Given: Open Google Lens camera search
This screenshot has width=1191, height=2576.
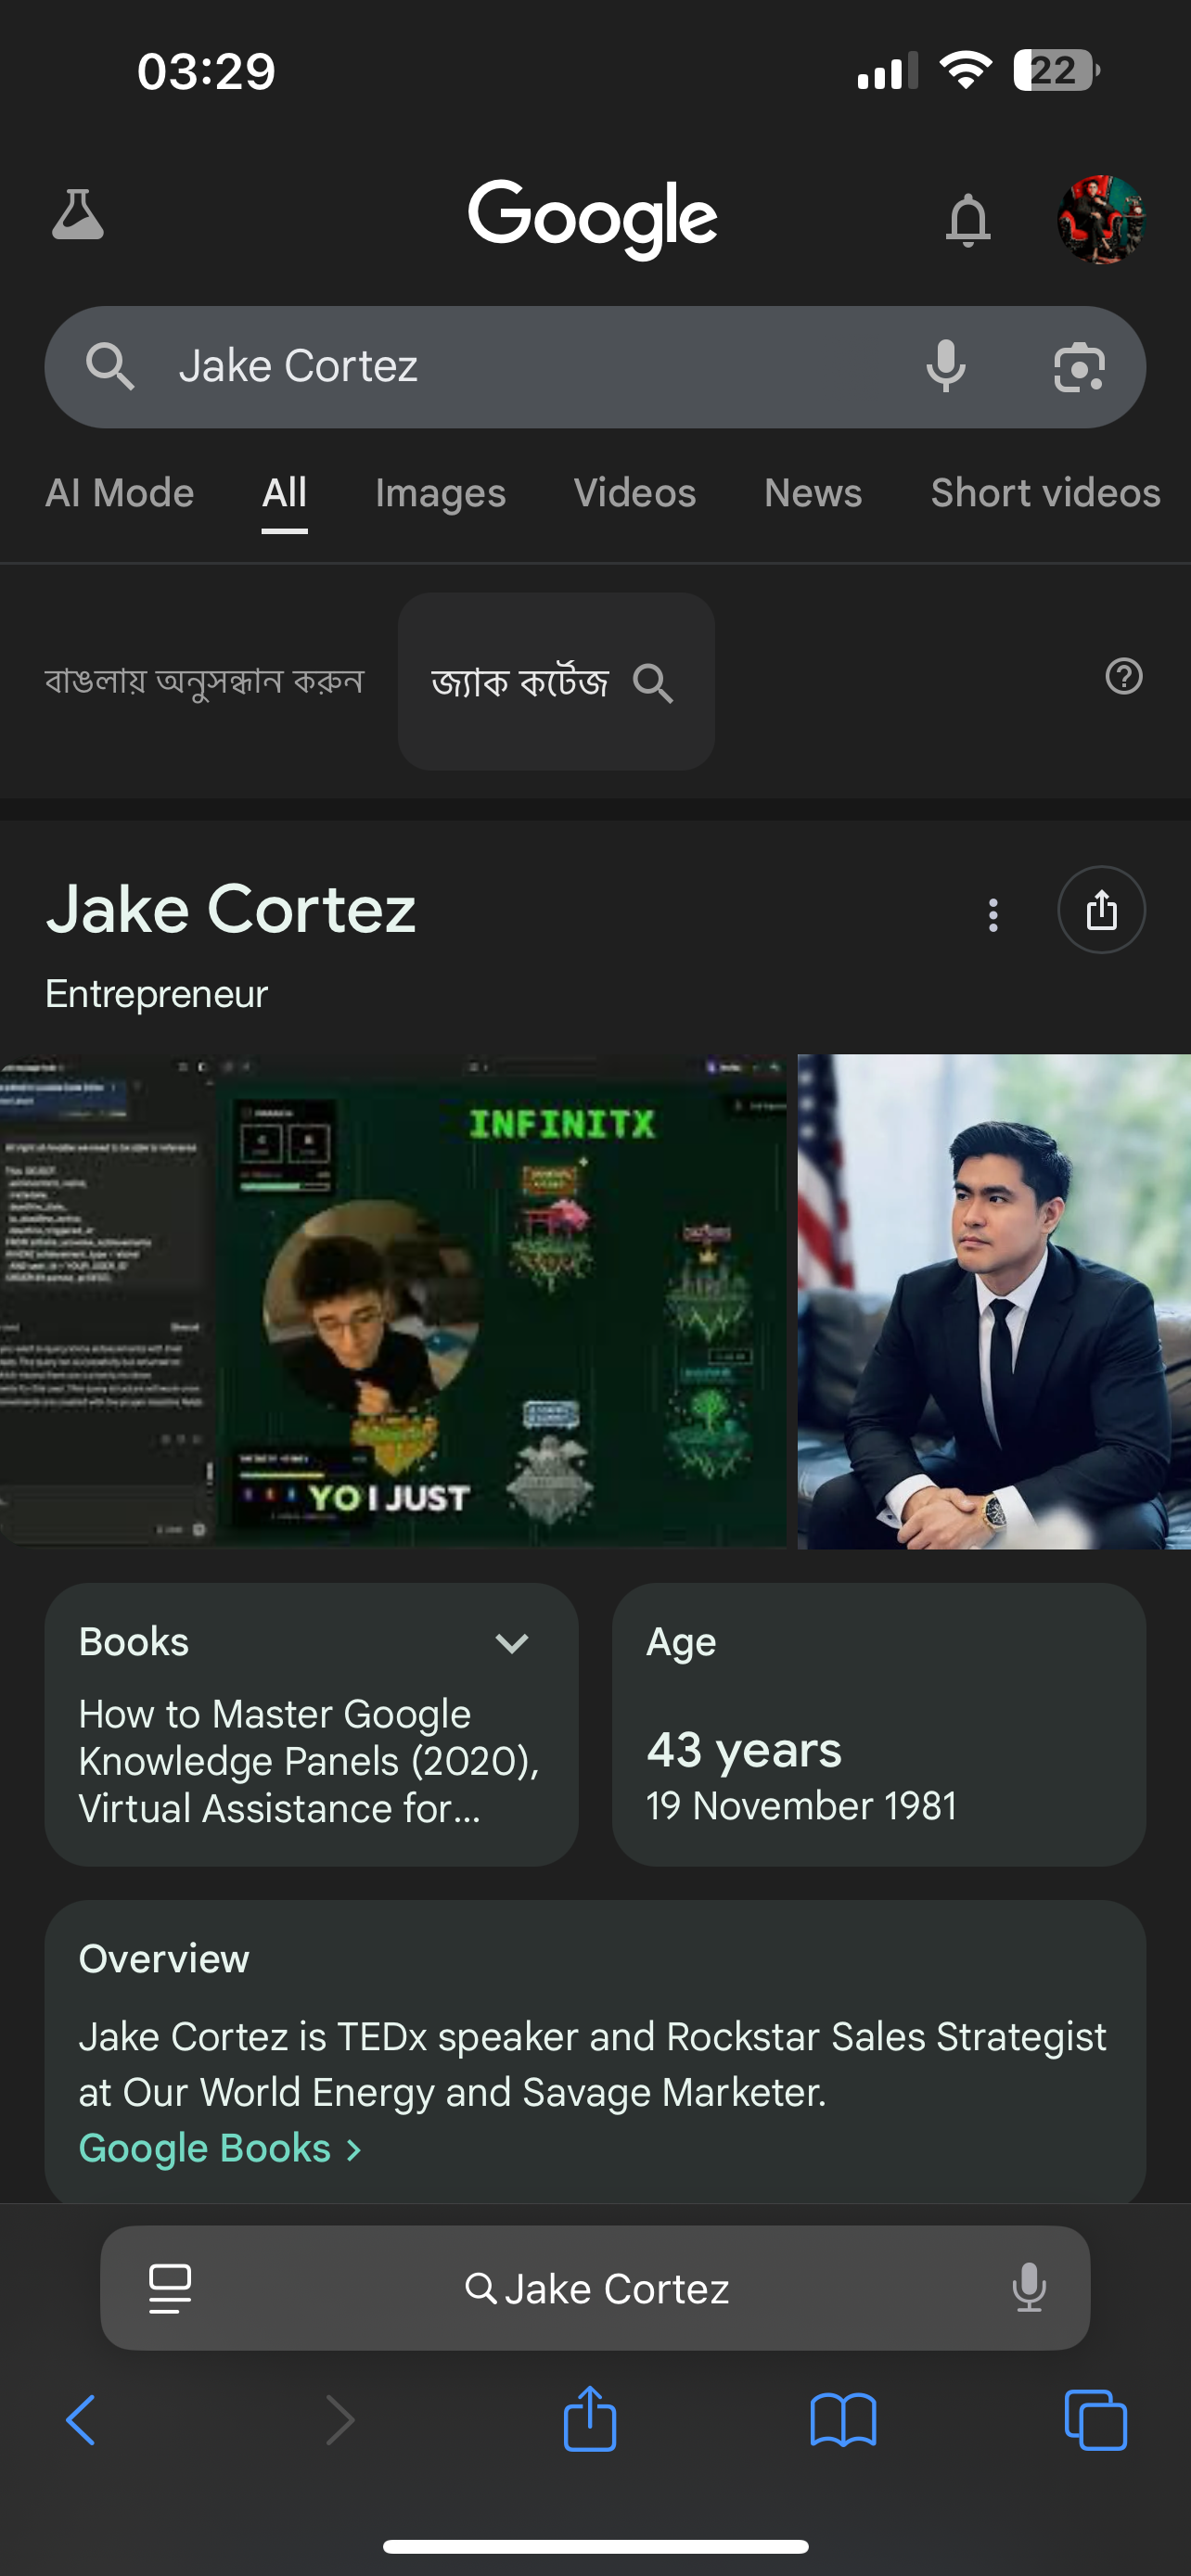Looking at the screenshot, I should point(1079,367).
